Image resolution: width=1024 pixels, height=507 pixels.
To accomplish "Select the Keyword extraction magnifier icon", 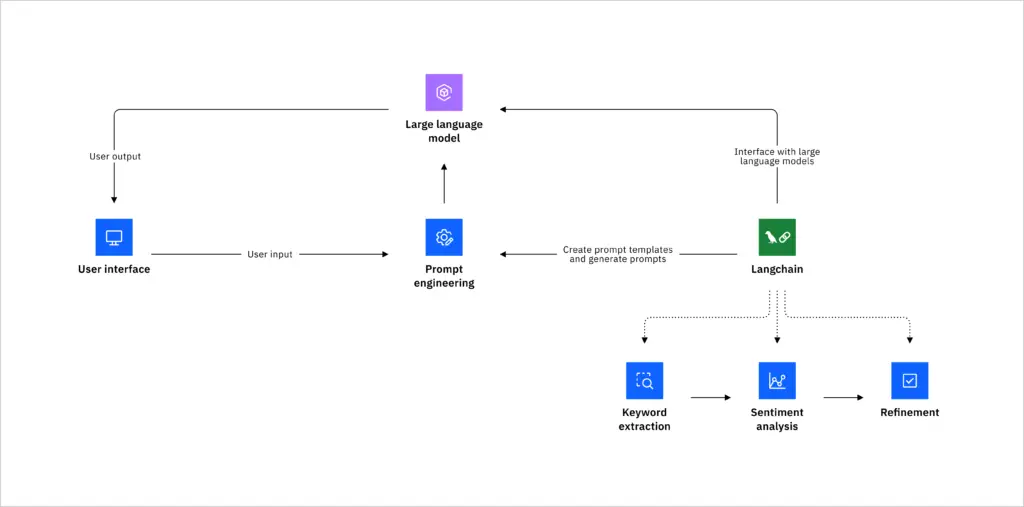I will click(x=645, y=380).
